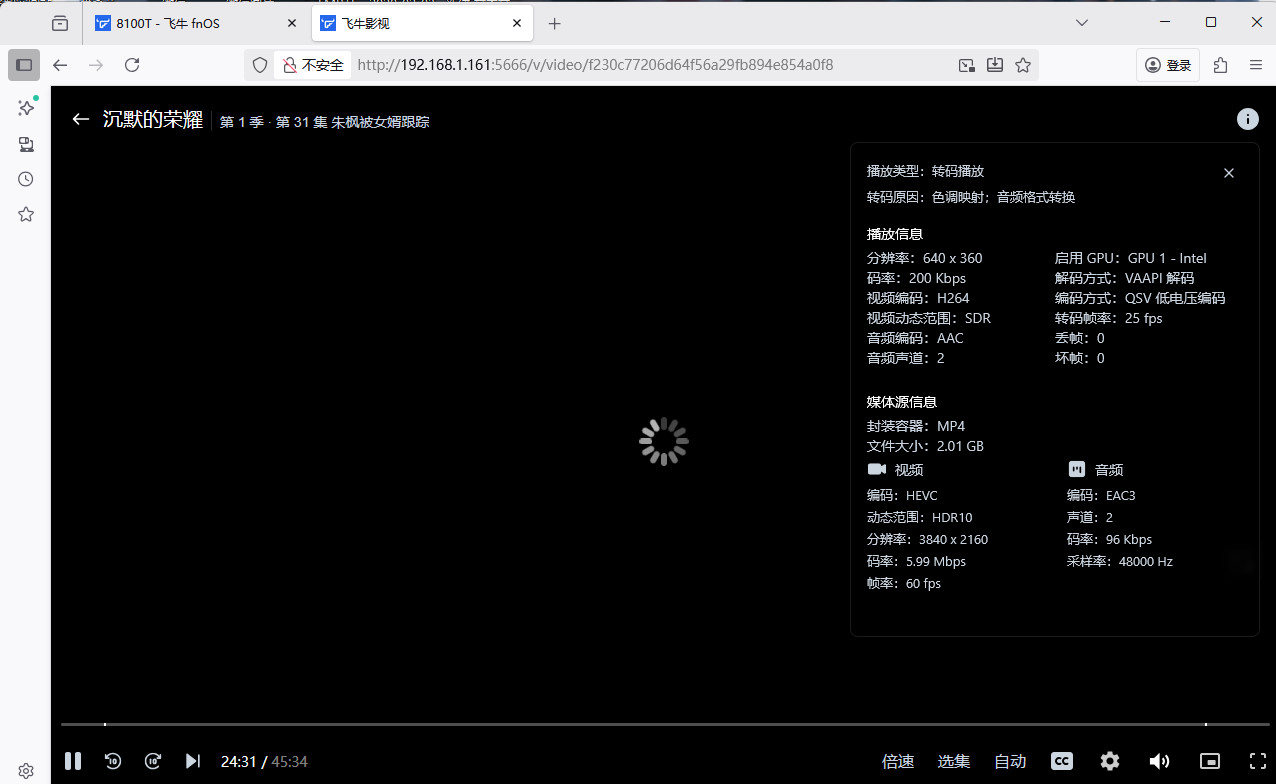Image resolution: width=1276 pixels, height=784 pixels.
Task: Expand the browser tab list chevron
Action: 1081,22
